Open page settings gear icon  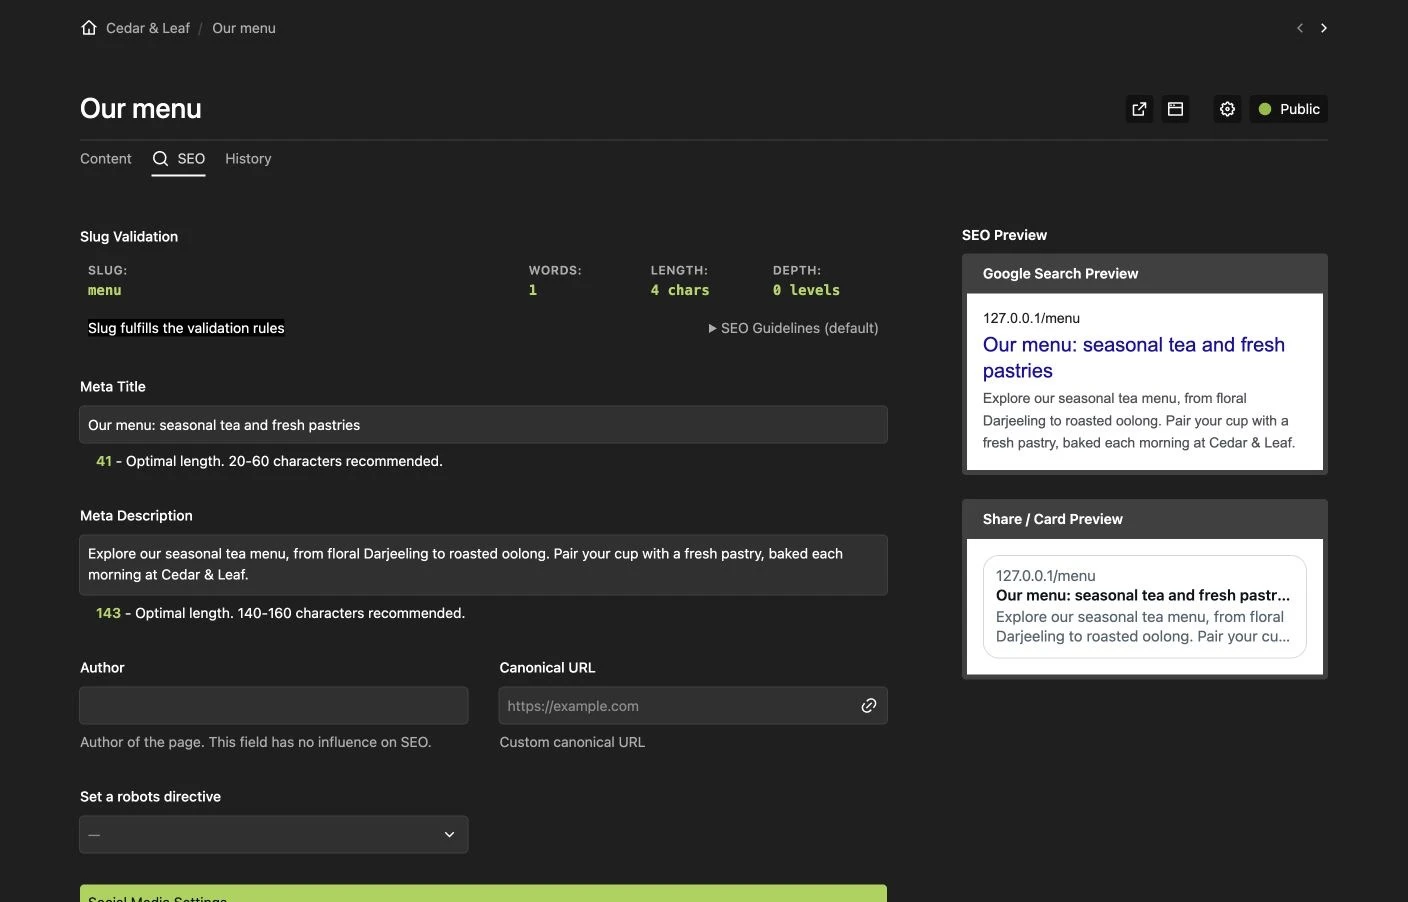tap(1228, 109)
